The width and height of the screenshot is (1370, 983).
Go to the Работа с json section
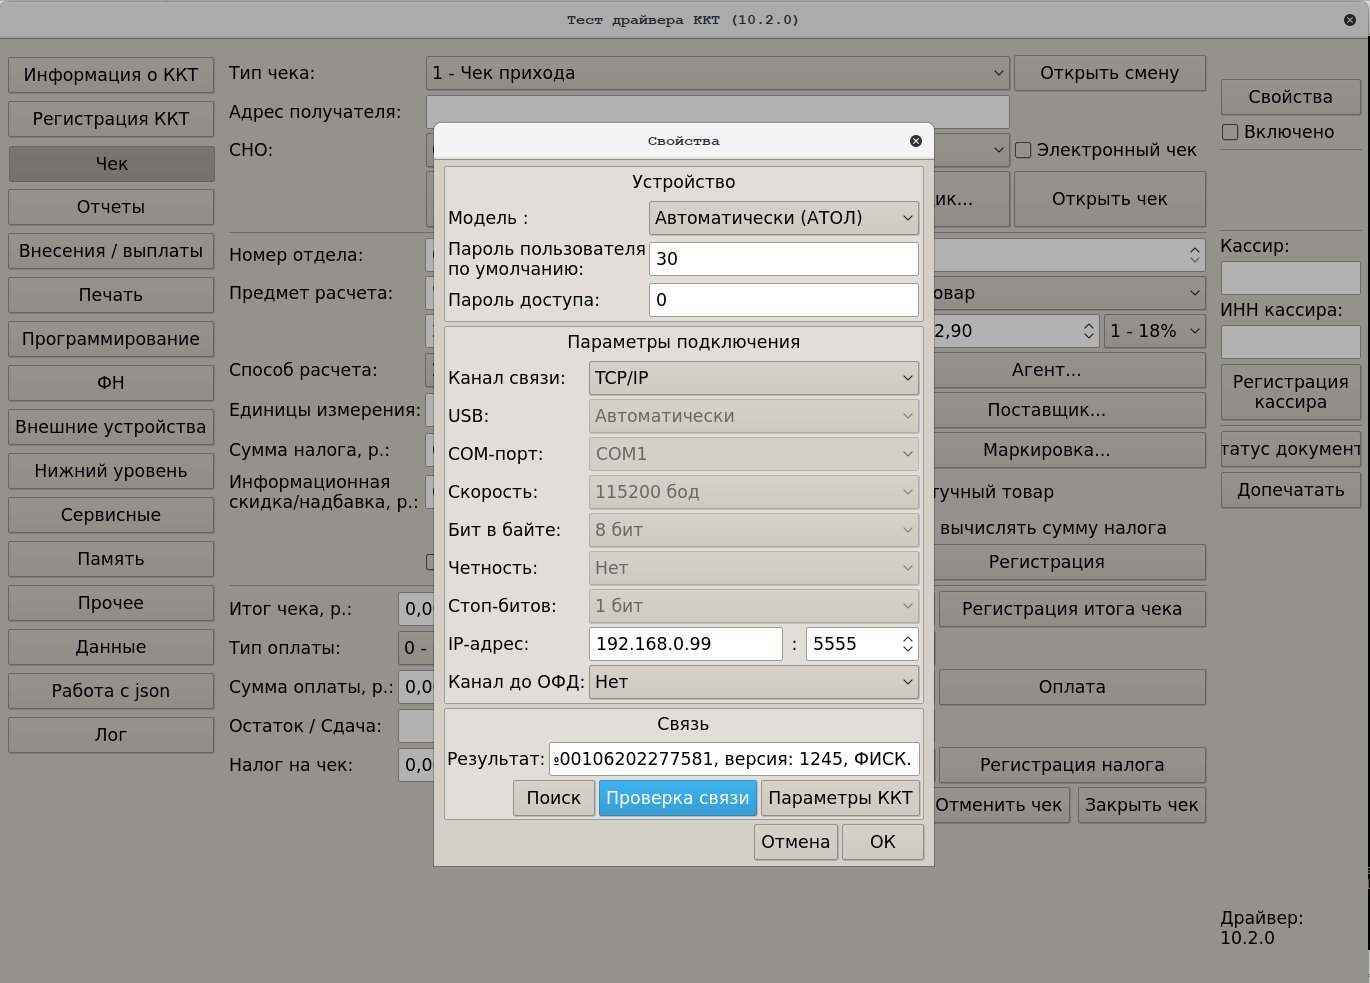(111, 691)
